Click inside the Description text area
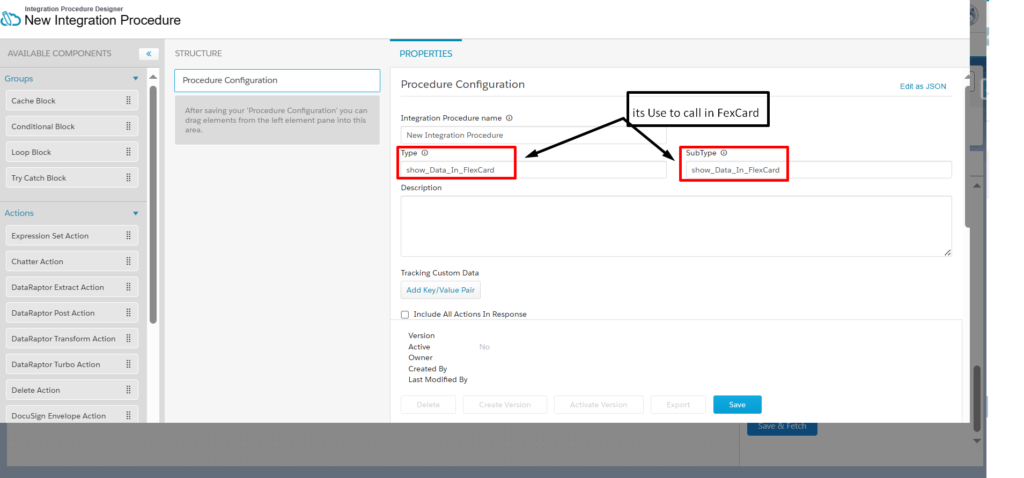The image size is (1024, 478). tap(676, 226)
